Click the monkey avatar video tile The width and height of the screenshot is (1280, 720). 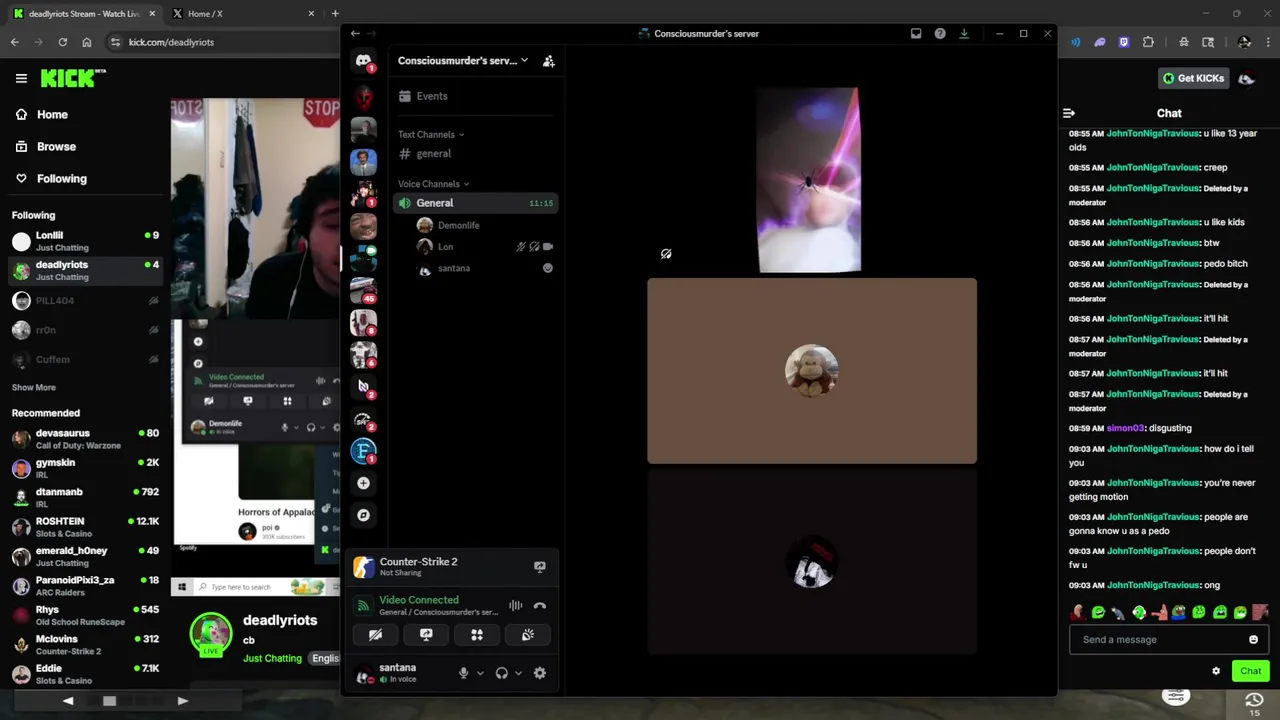(x=812, y=371)
